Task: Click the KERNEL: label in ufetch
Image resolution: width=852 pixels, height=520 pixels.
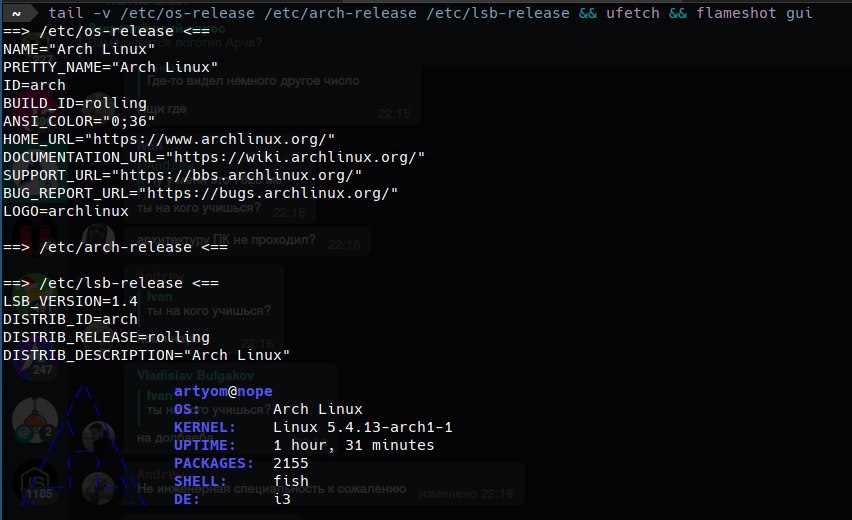Action: pyautogui.click(x=205, y=427)
